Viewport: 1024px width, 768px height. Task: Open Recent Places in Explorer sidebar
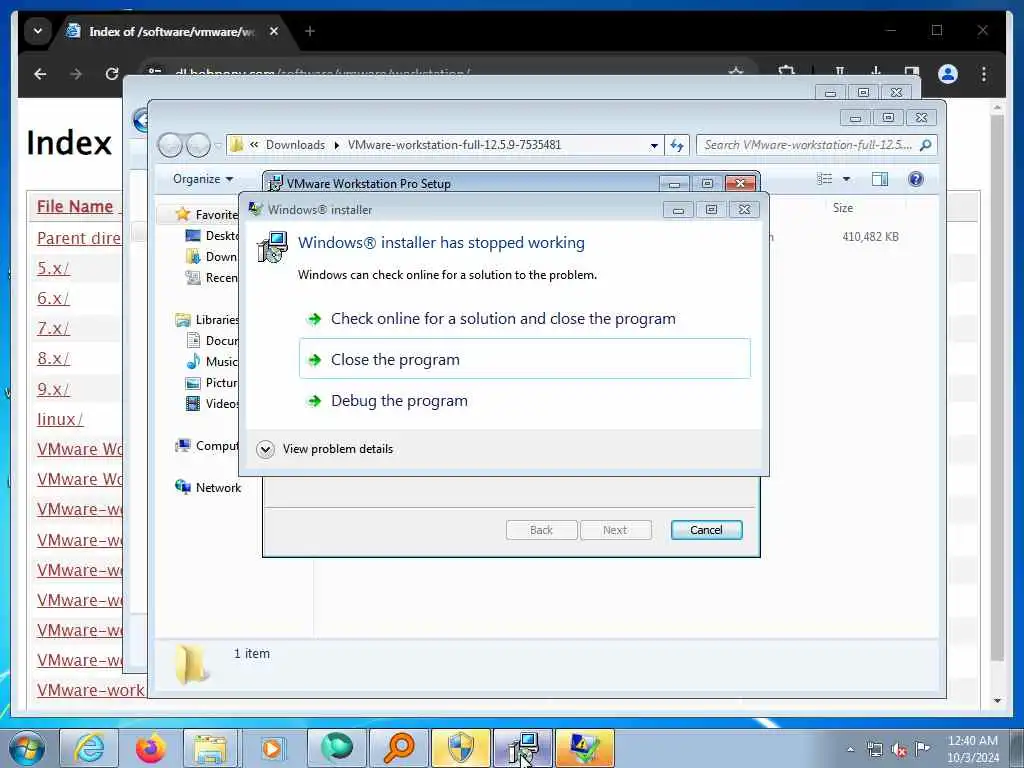point(212,278)
